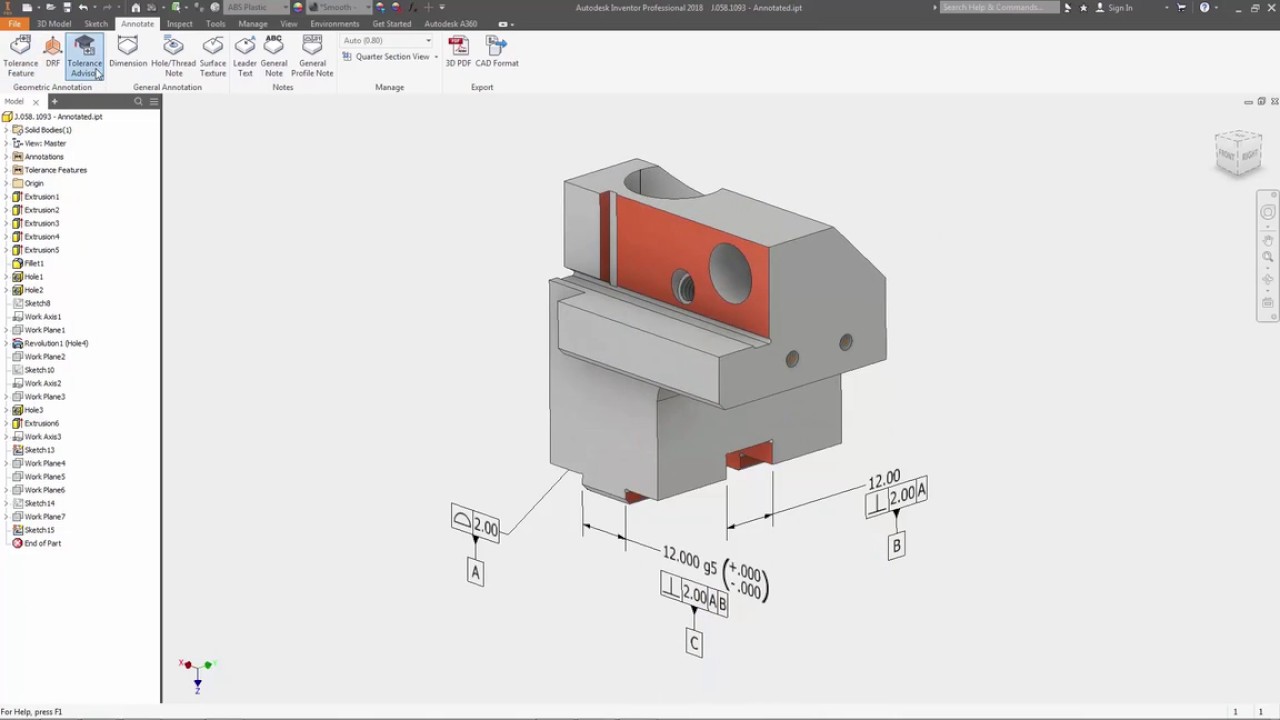The image size is (1280, 720).
Task: Click the ViewCube in the viewport
Action: (x=1239, y=153)
